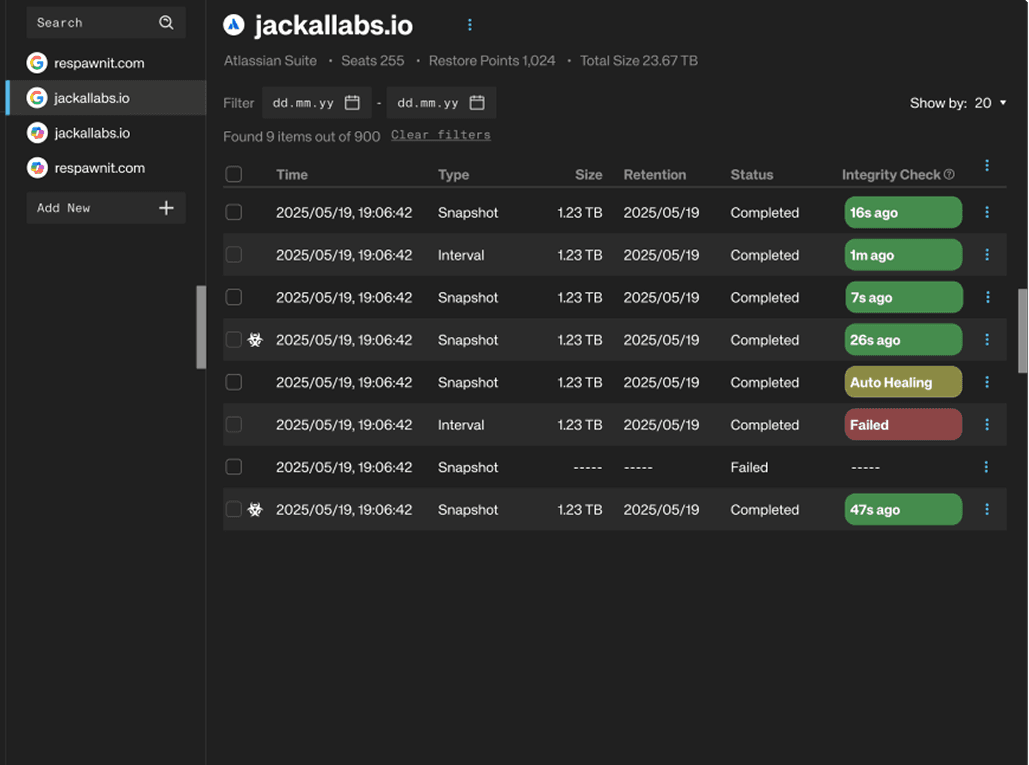Check the box for the Auto Healing snapshot

[x=234, y=382]
